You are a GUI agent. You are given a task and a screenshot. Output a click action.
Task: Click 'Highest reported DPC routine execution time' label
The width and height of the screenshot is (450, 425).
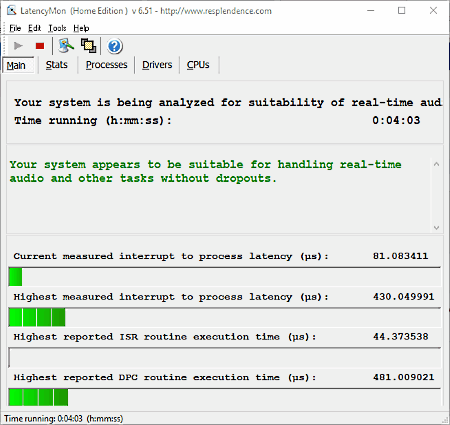tap(165, 377)
